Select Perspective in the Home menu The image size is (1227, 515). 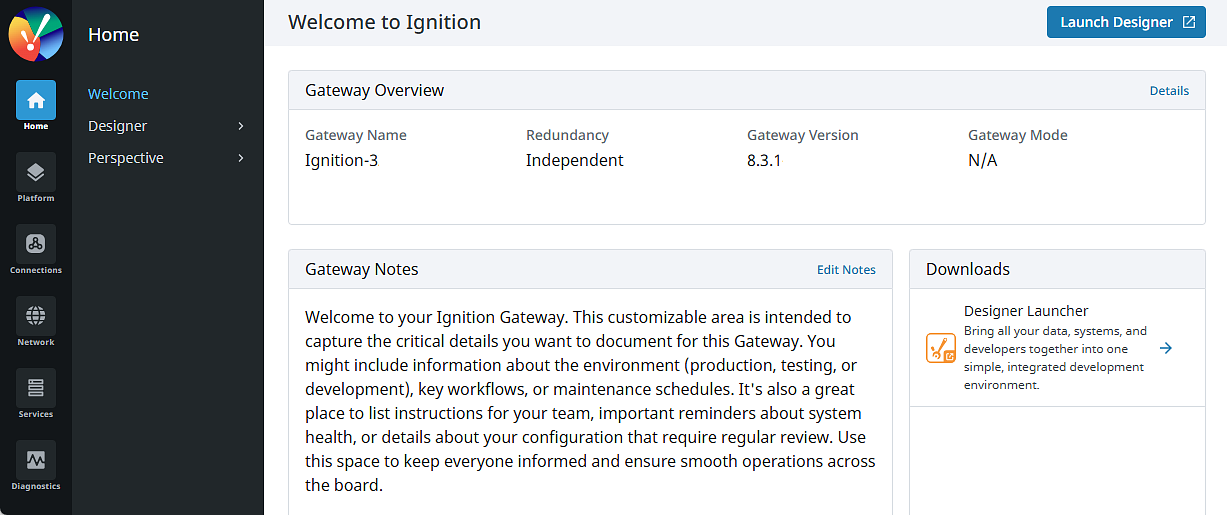[x=126, y=158]
